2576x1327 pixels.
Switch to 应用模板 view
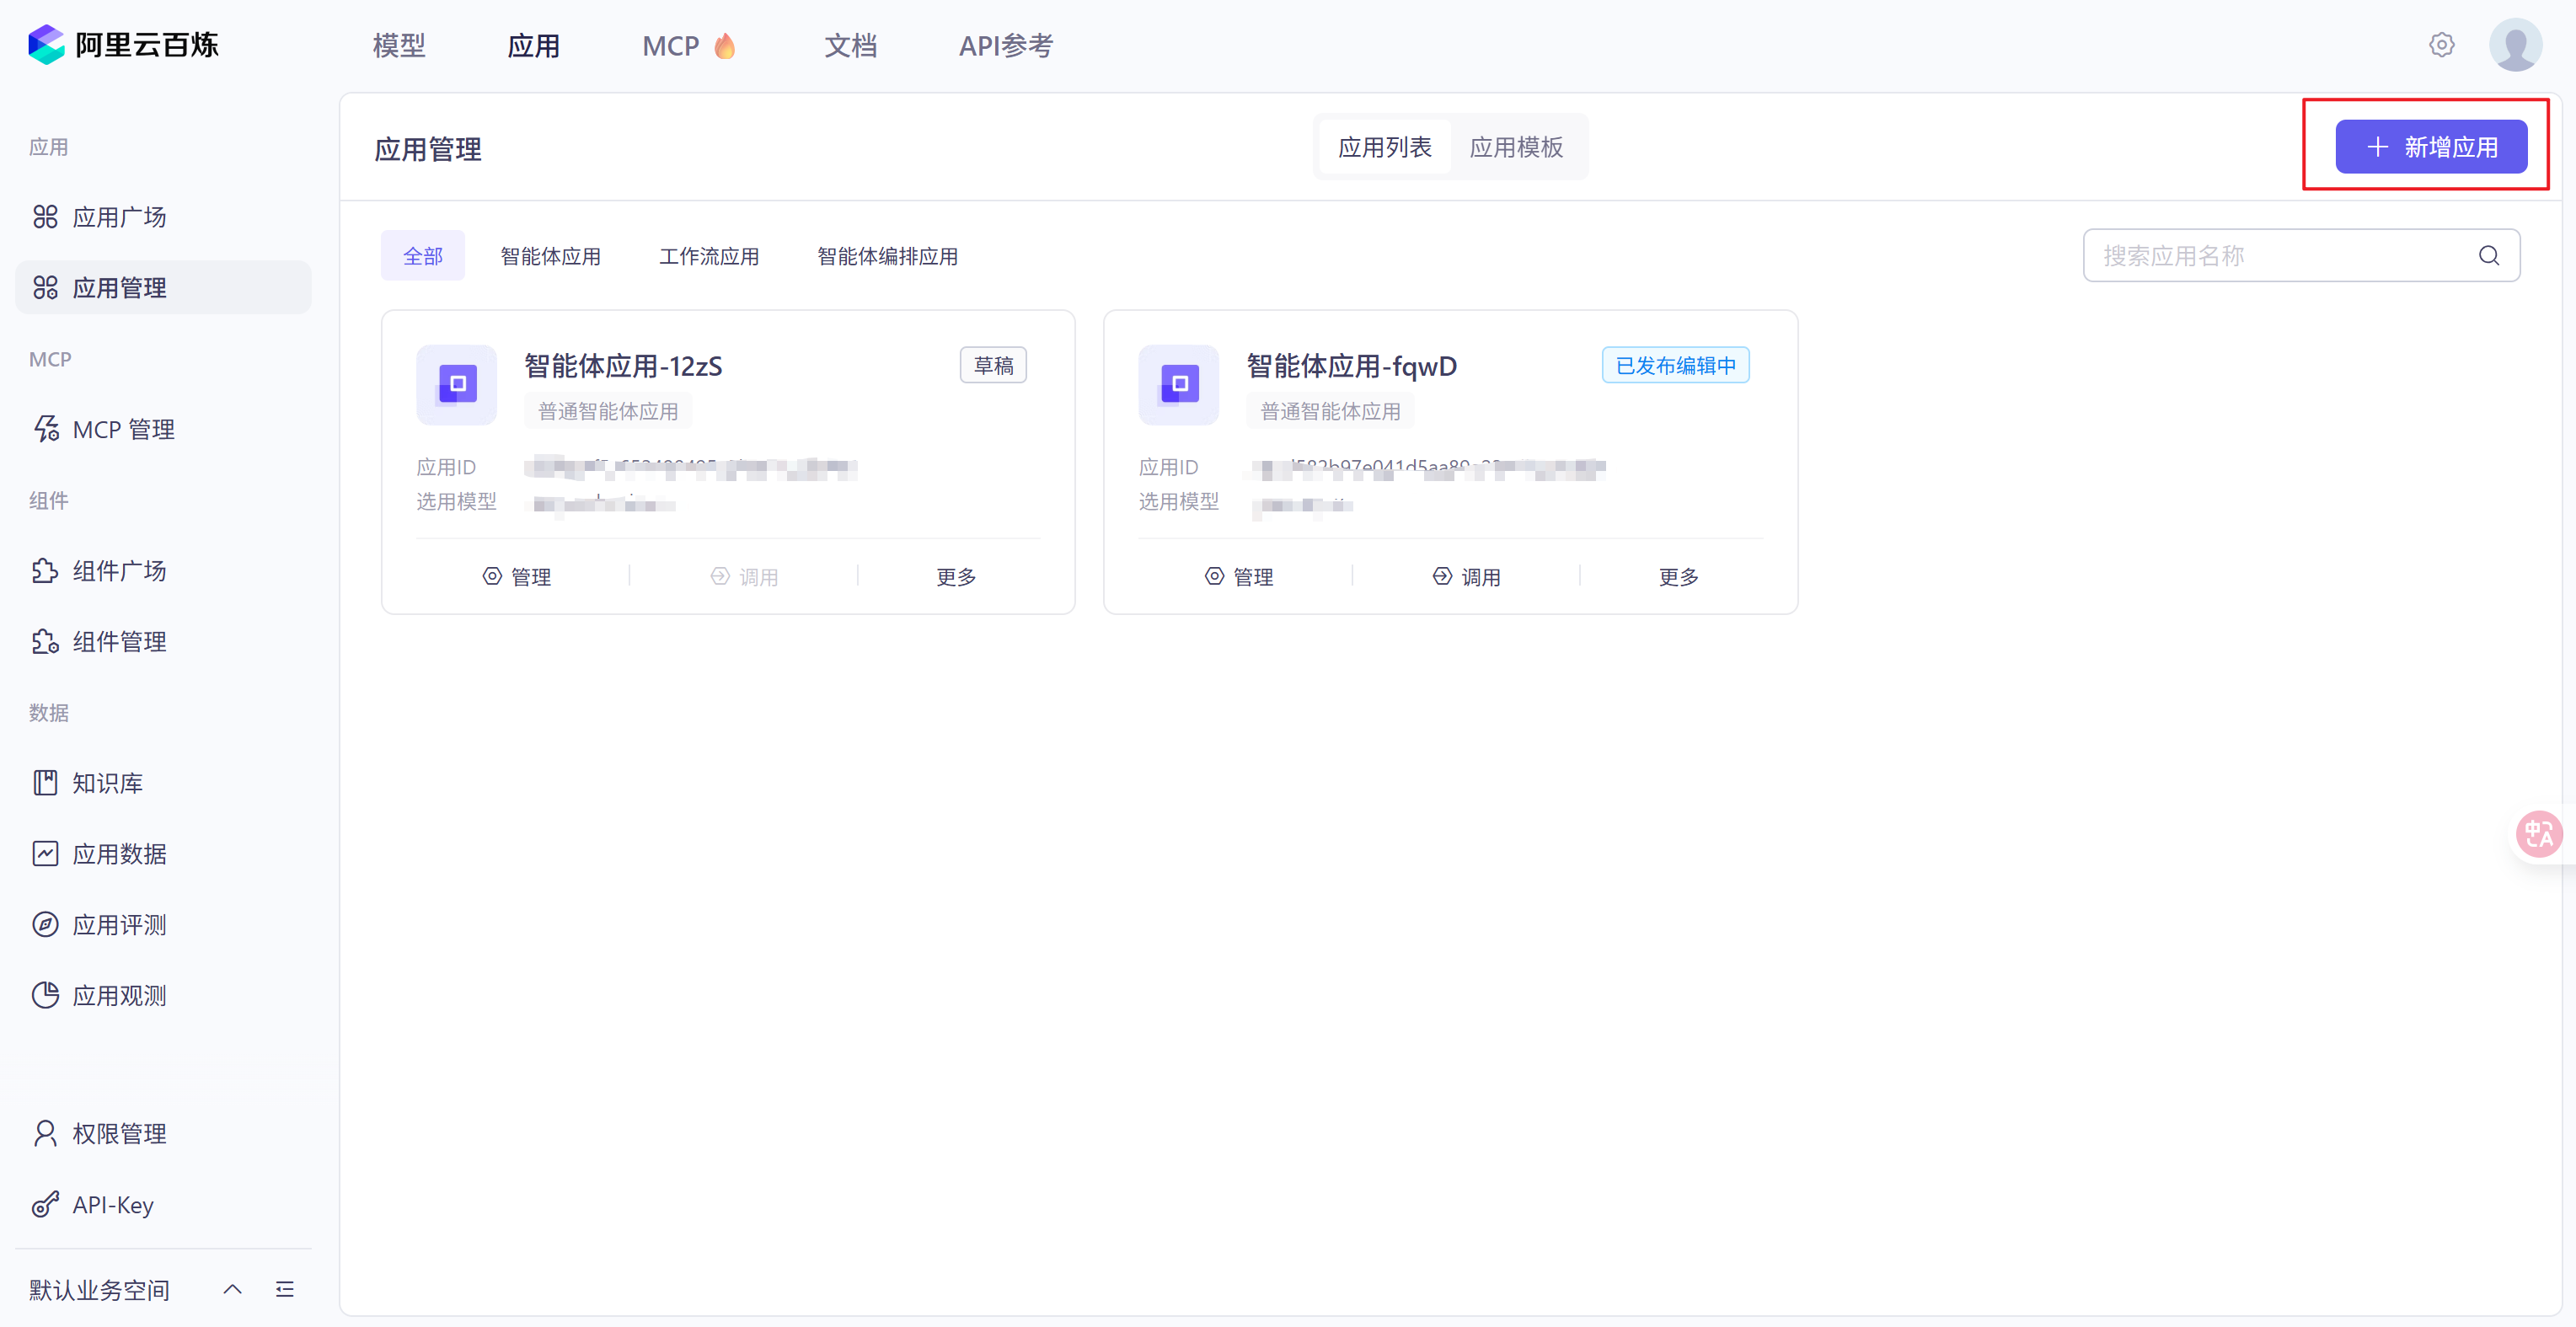tap(1516, 147)
